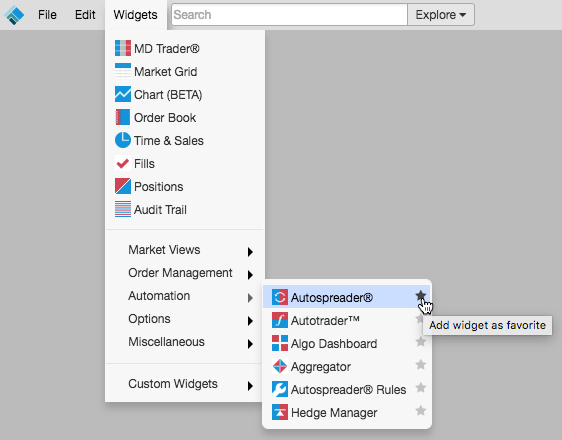Expand the Automation submenu arrow

click(x=250, y=298)
